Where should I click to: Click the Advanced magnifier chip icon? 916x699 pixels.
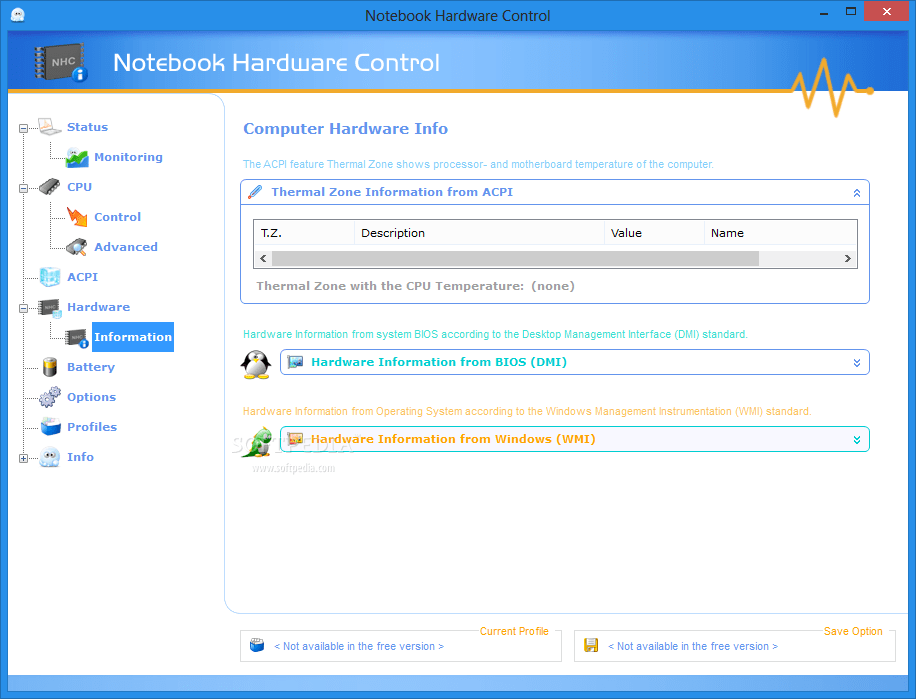pos(77,247)
